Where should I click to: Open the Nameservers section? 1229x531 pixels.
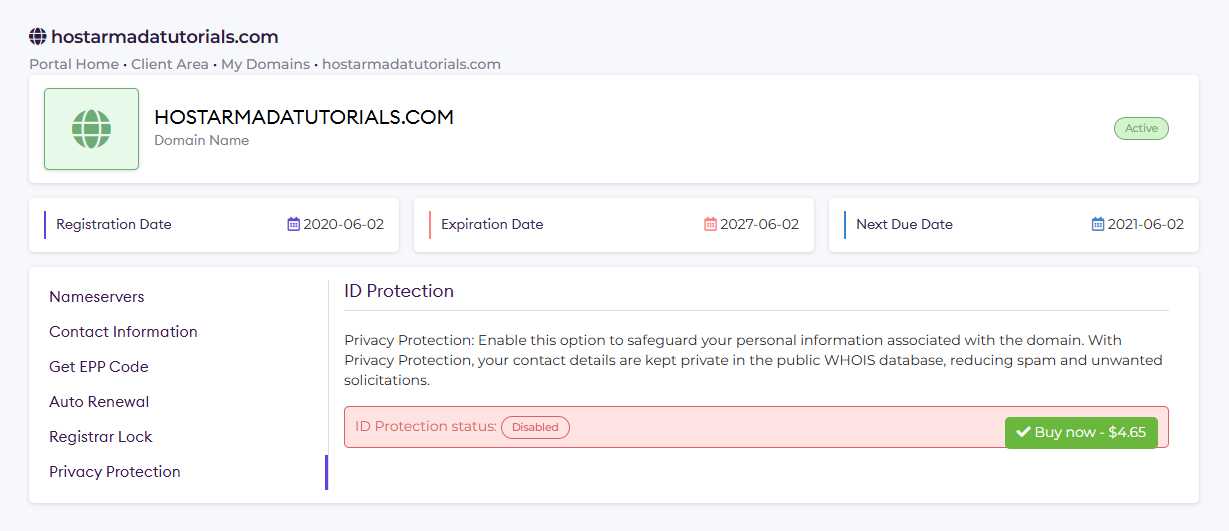97,297
